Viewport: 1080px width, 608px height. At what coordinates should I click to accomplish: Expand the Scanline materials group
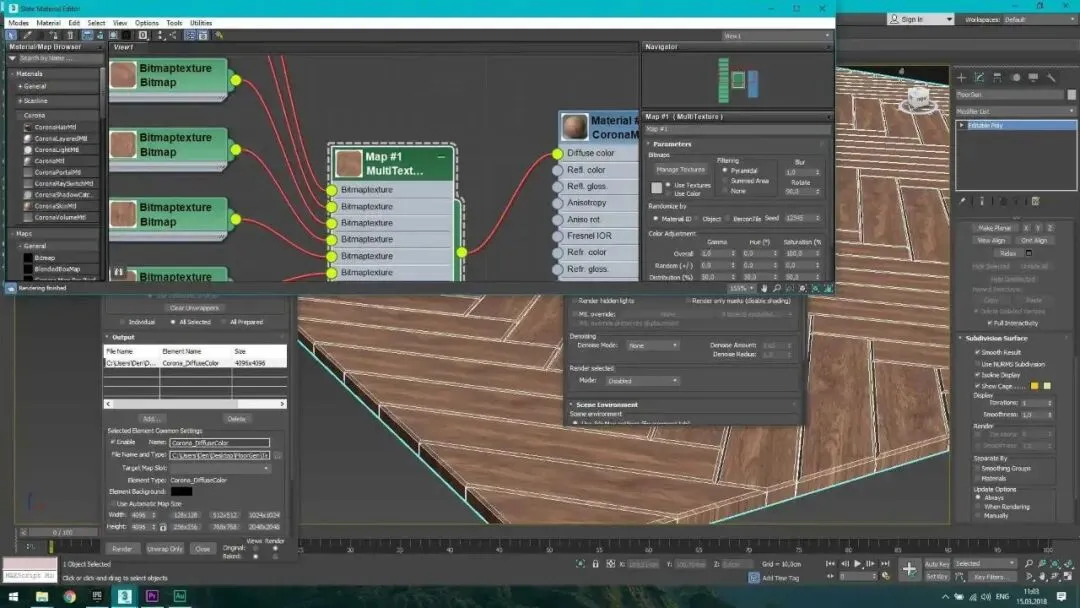pyautogui.click(x=20, y=101)
